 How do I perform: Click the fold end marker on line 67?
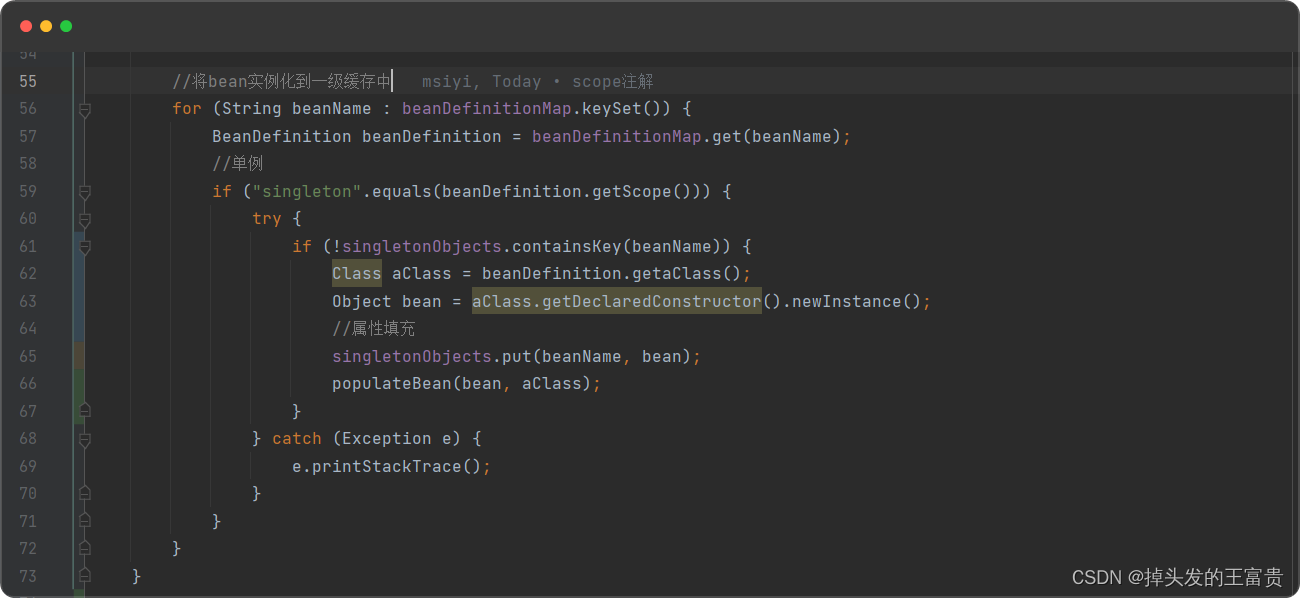85,411
